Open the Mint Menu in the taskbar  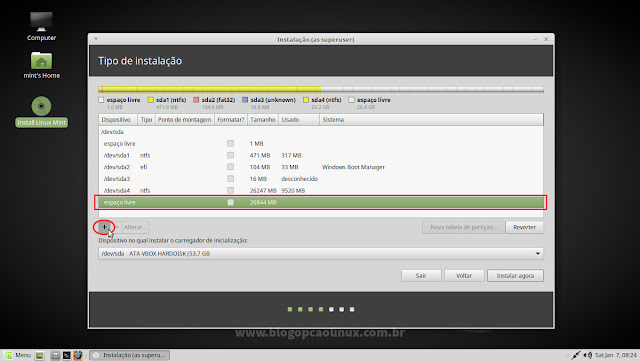pyautogui.click(x=18, y=355)
